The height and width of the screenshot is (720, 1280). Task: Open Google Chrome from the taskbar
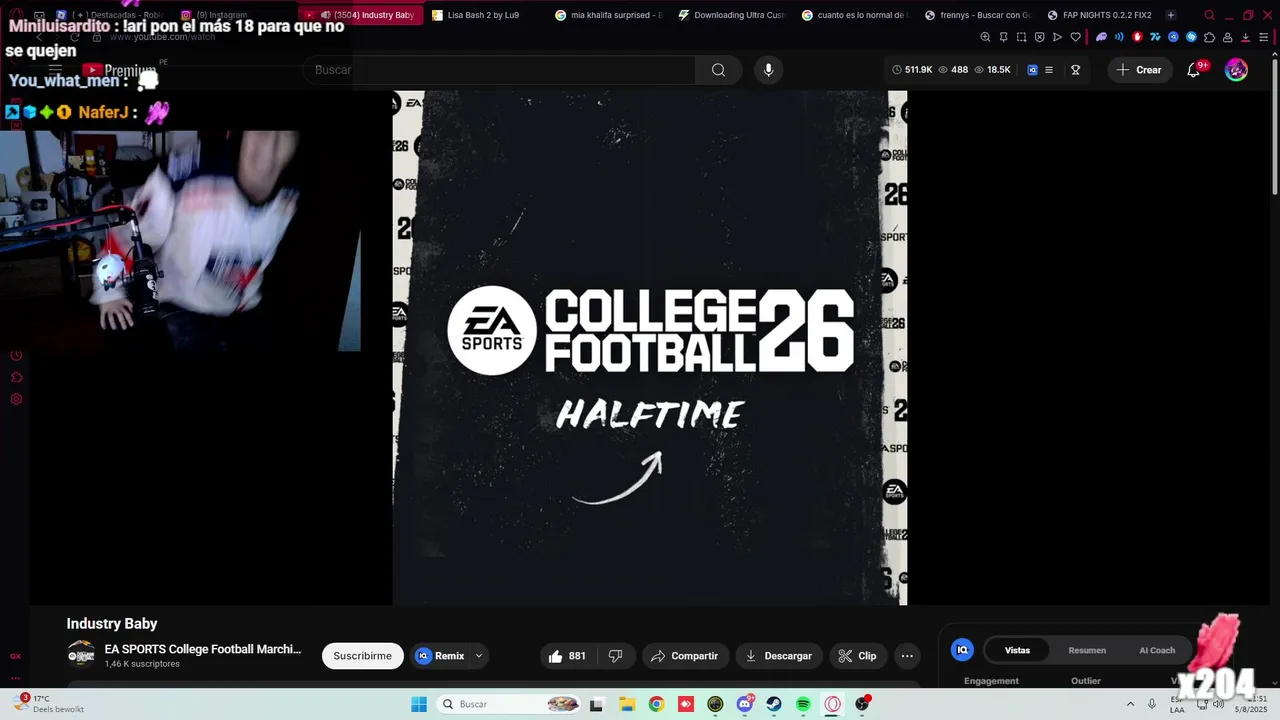click(656, 704)
